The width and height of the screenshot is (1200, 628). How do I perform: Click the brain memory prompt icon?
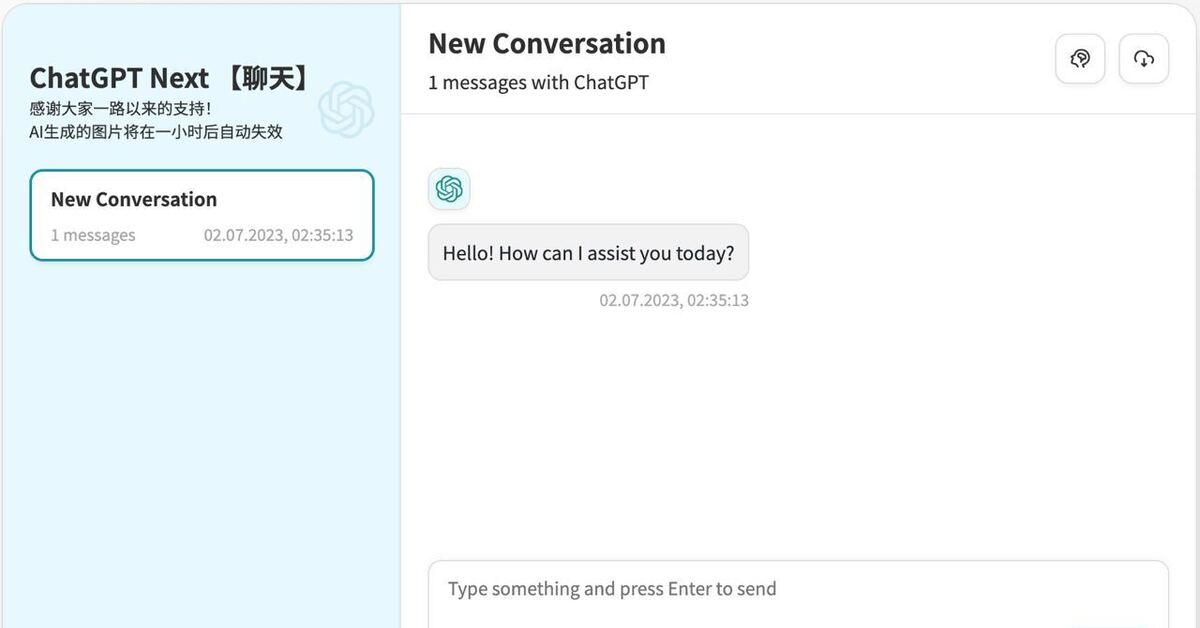(x=1080, y=59)
